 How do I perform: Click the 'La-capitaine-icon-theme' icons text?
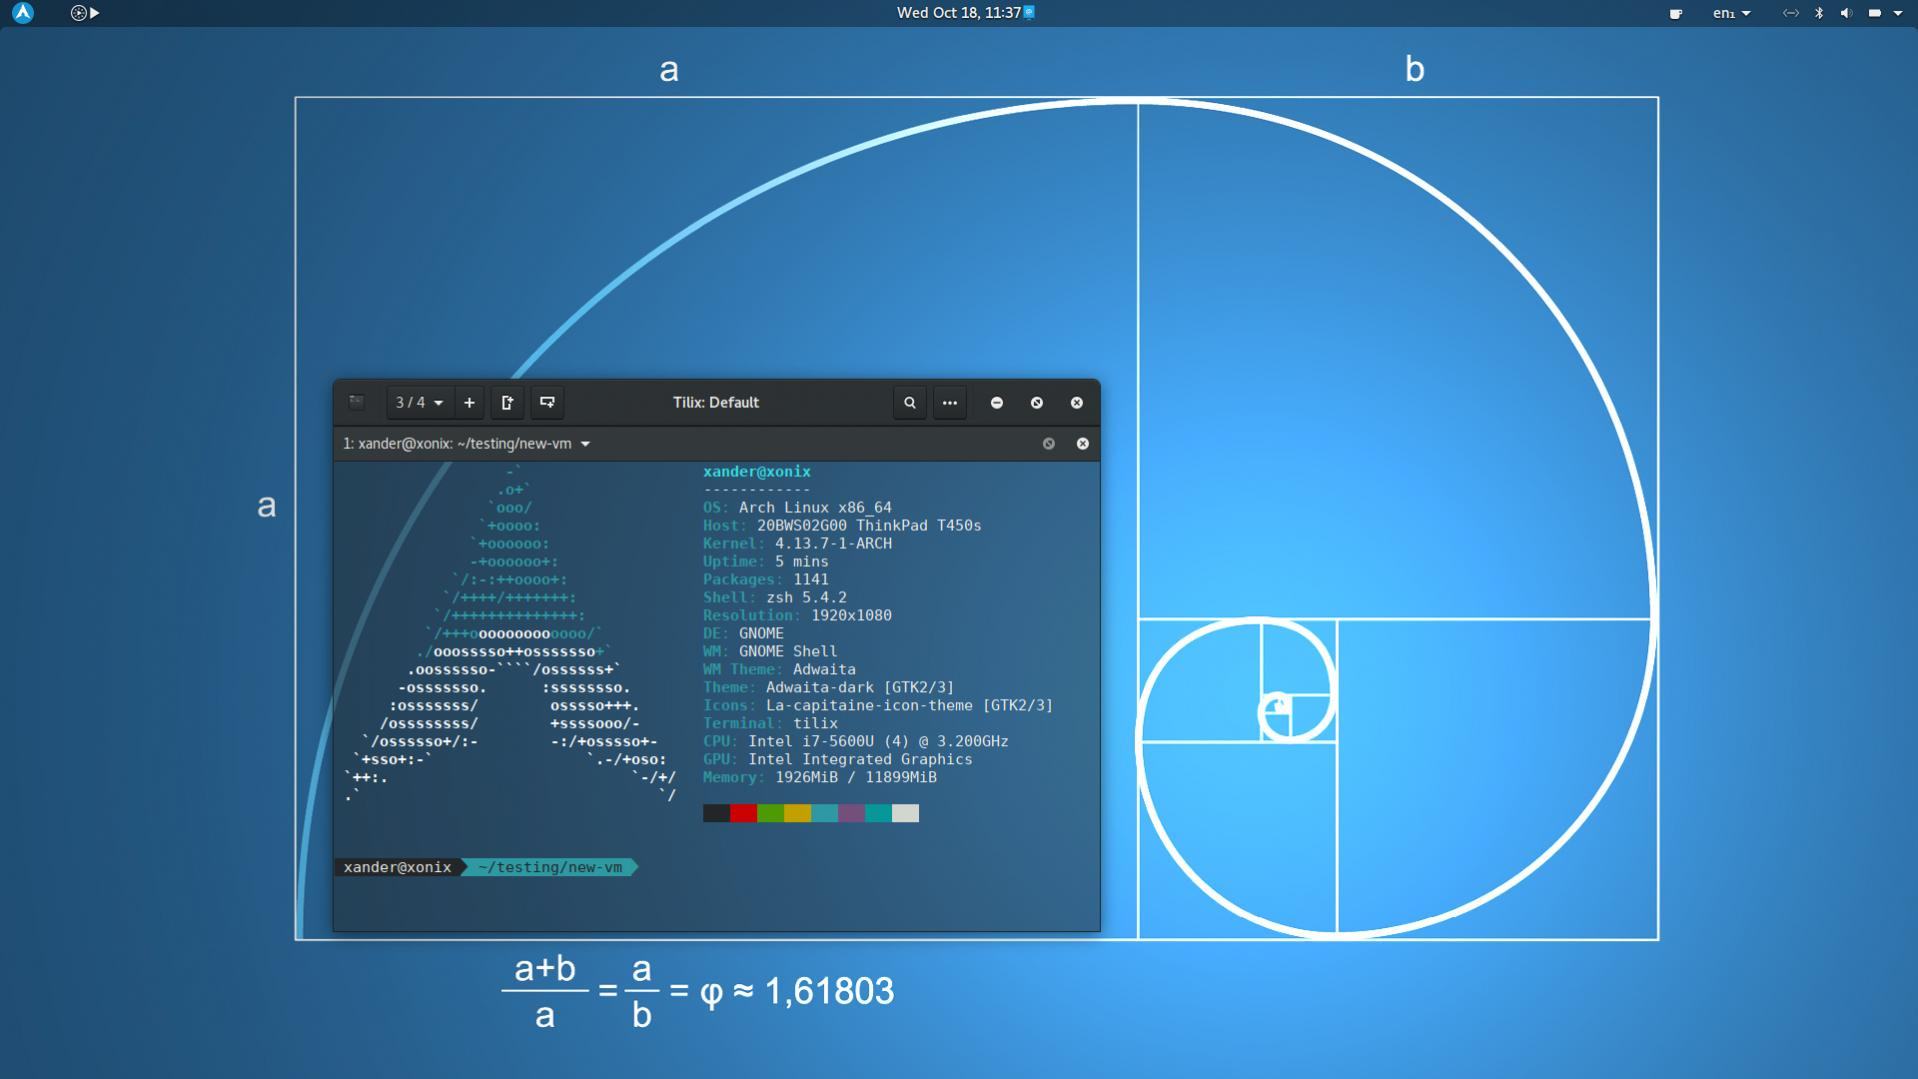(869, 705)
